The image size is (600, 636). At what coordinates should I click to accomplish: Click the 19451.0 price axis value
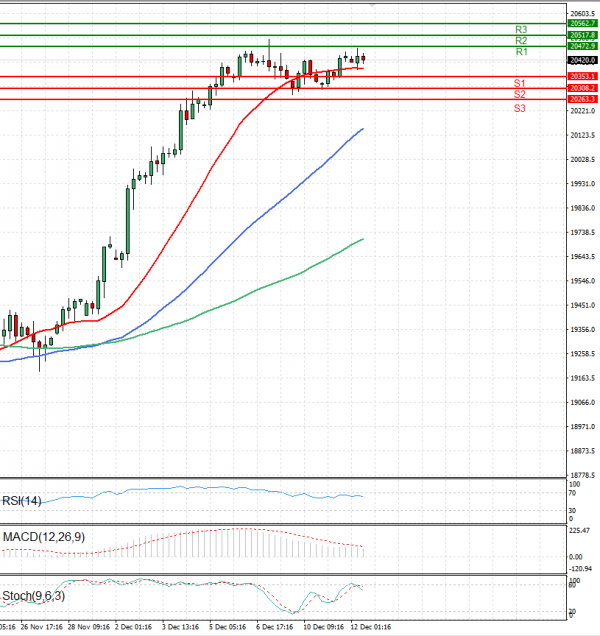583,305
